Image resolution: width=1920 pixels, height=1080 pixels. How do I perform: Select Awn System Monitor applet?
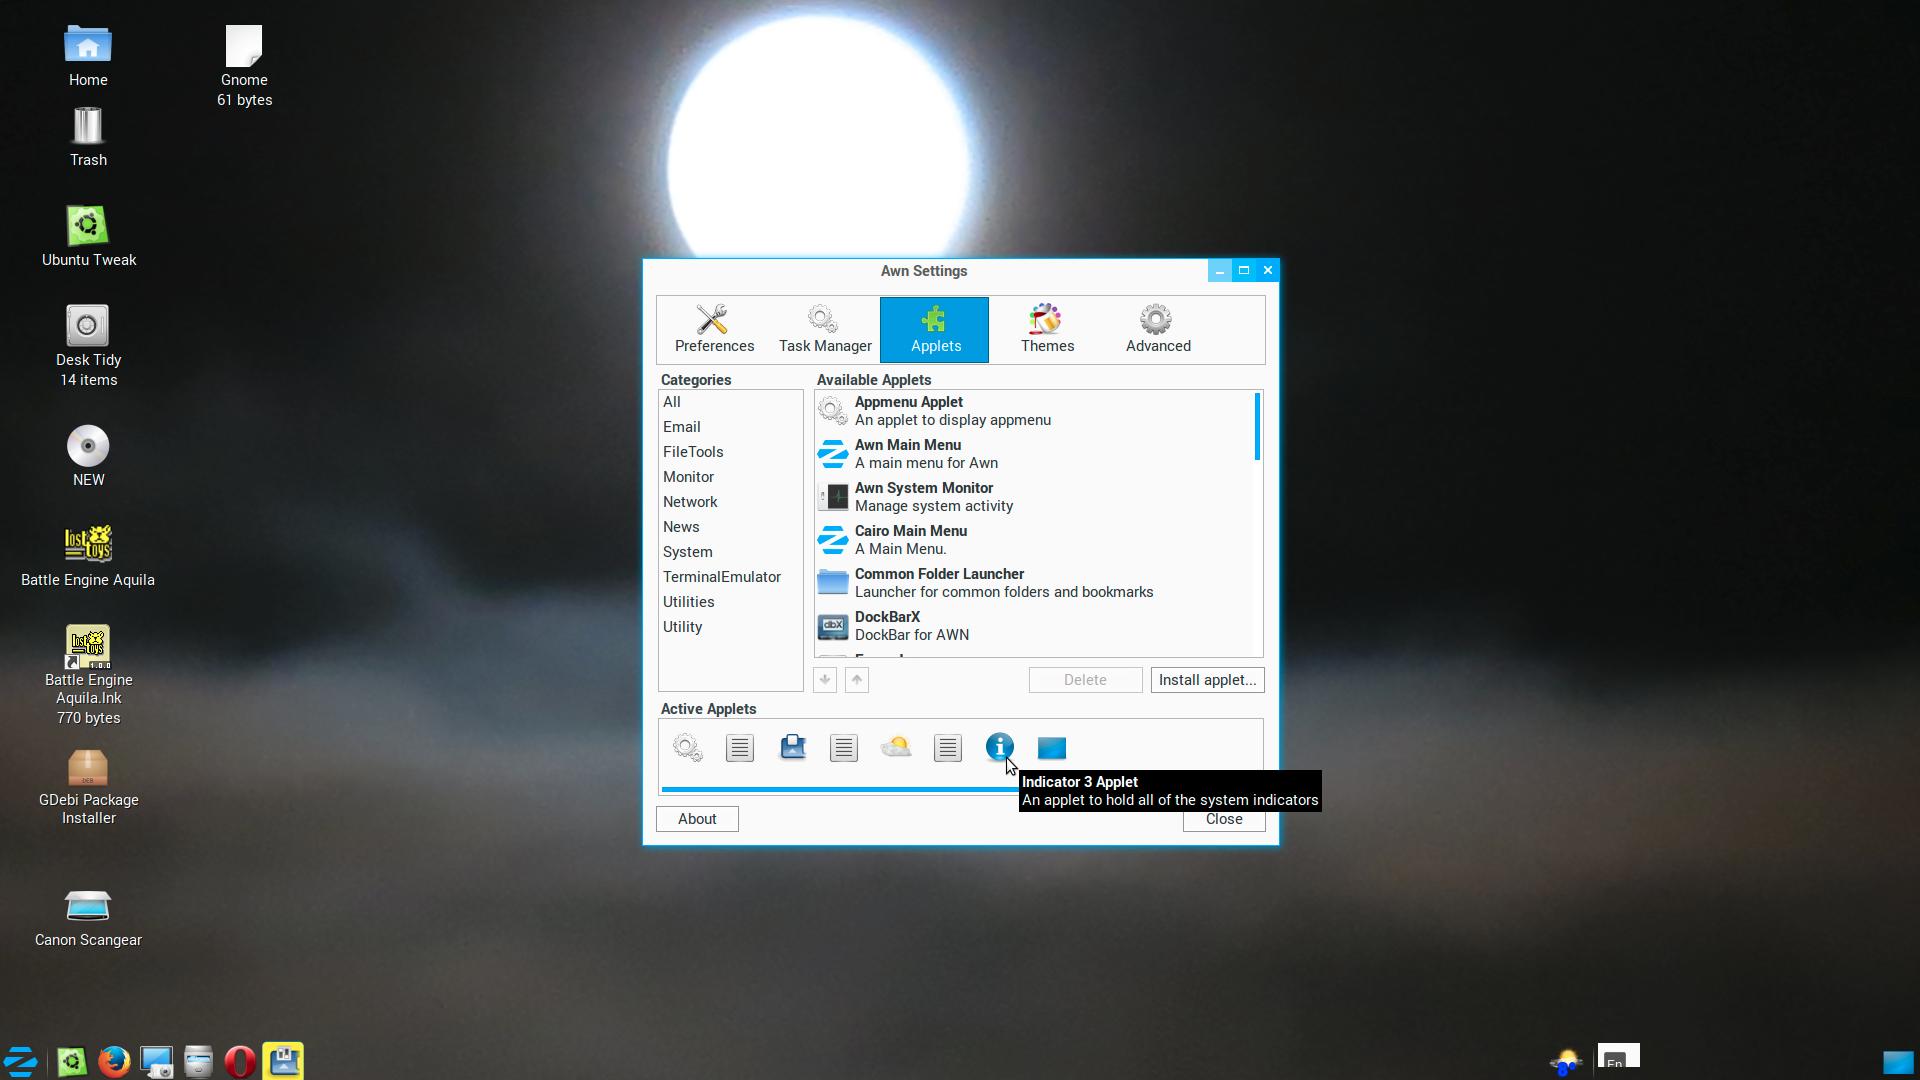pyautogui.click(x=1035, y=497)
